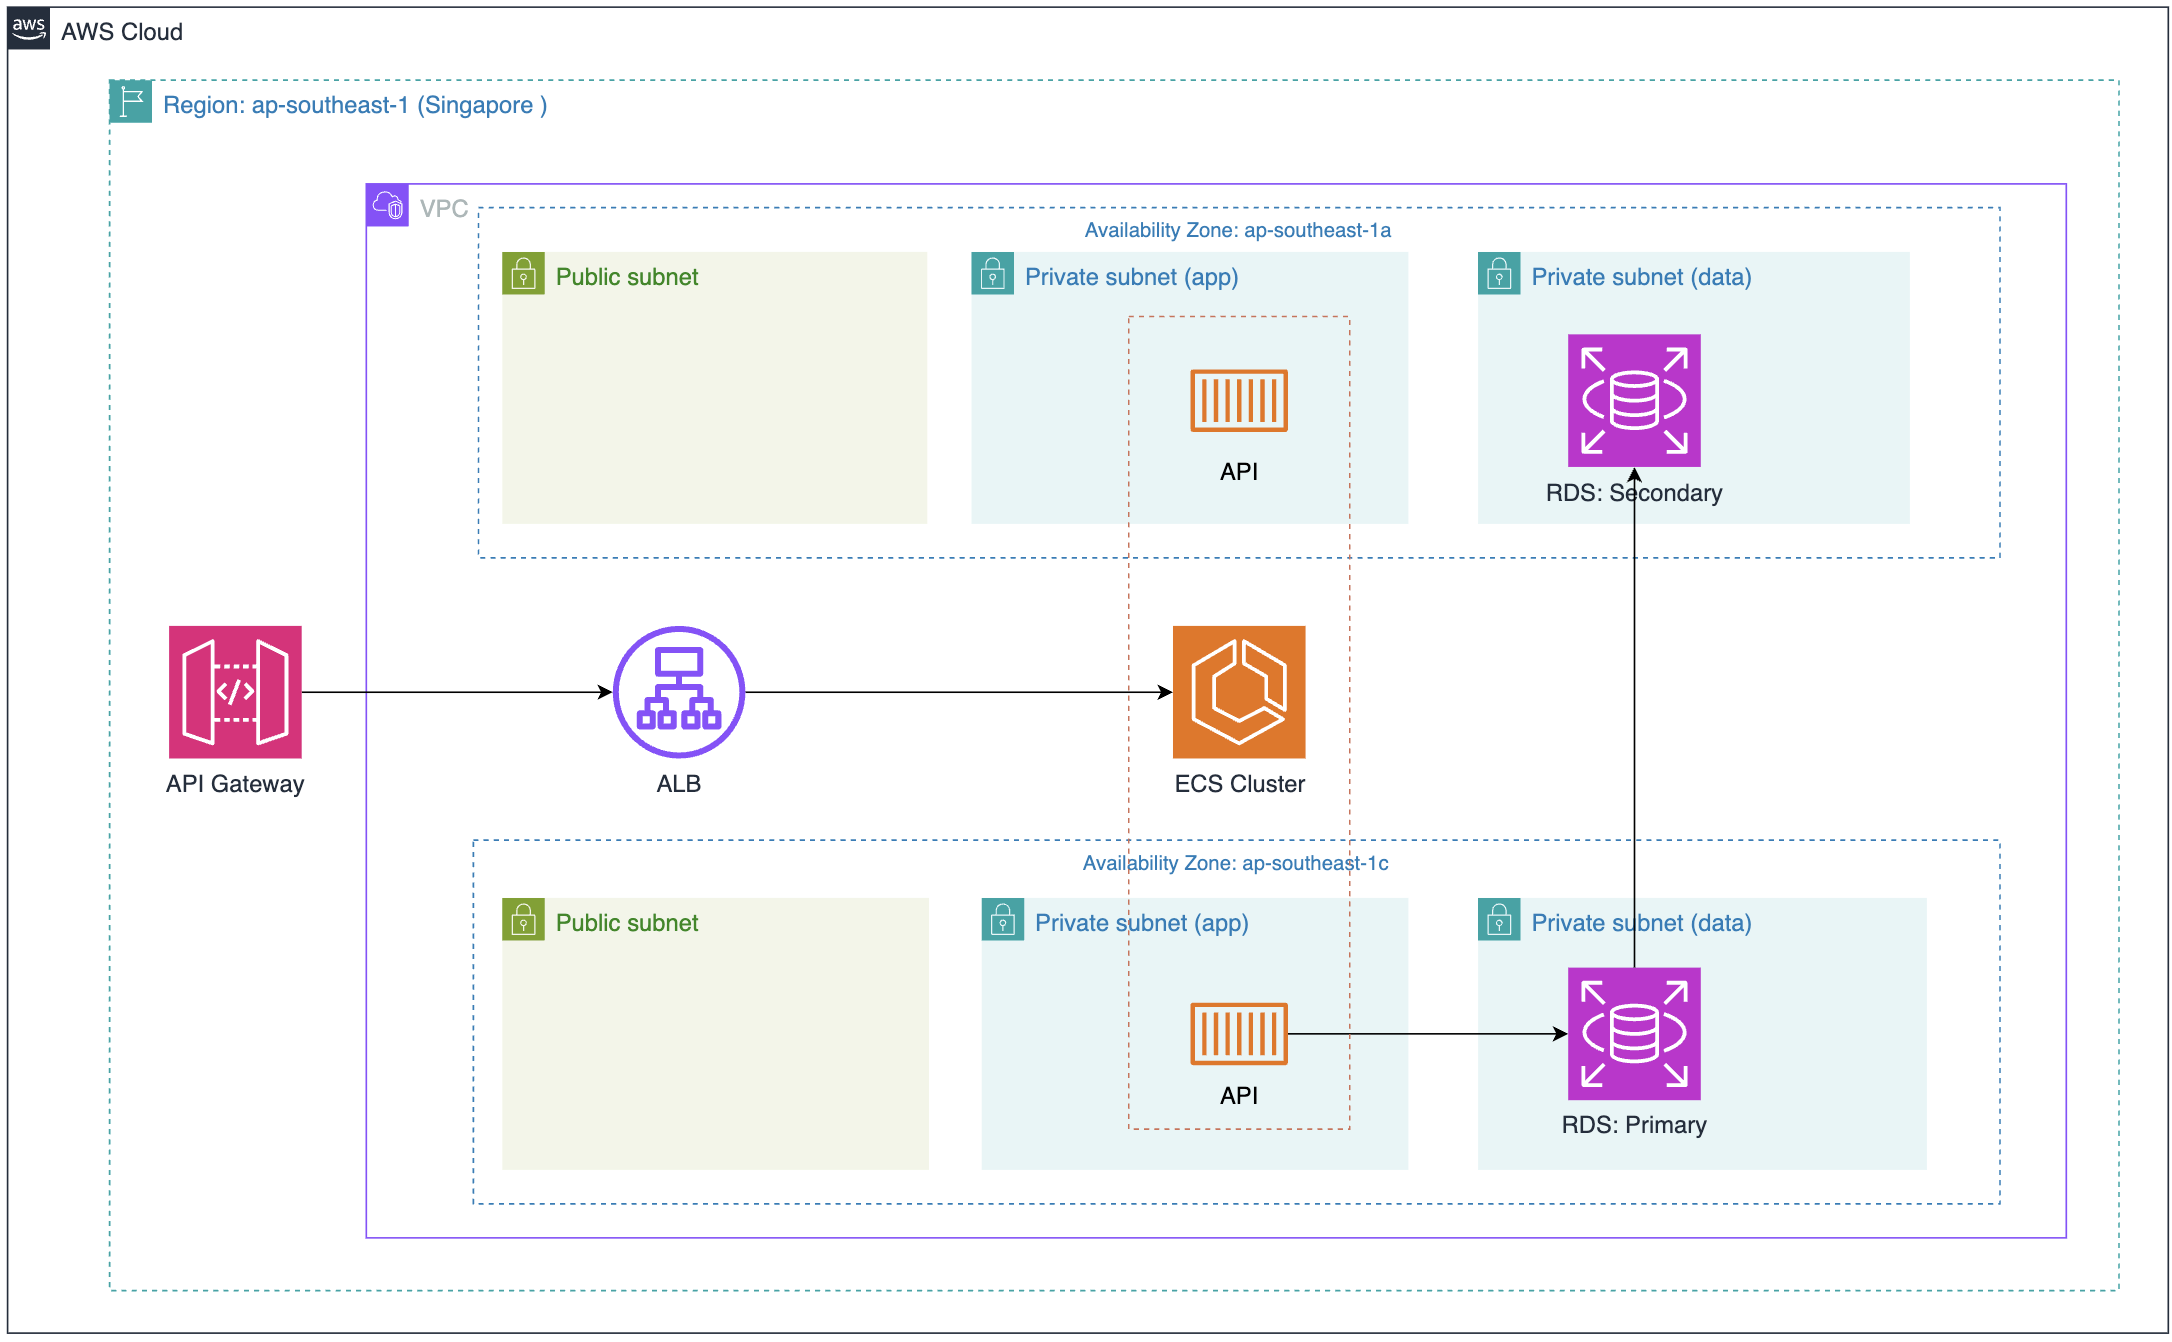Select the Availability Zone ap-southeast-1c label
Viewport: 2172px width, 1342px height.
pyautogui.click(x=1235, y=863)
